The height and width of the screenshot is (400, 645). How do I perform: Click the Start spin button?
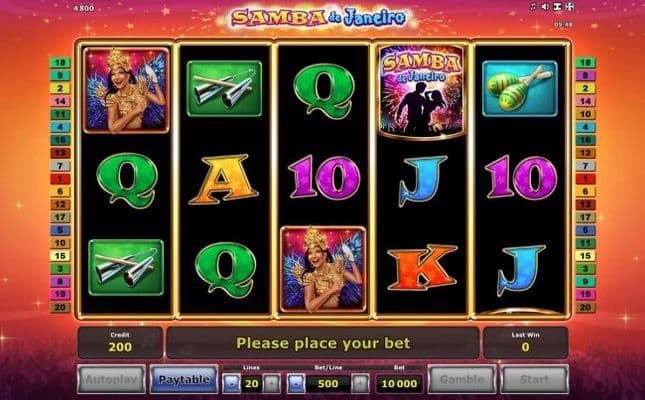(534, 379)
